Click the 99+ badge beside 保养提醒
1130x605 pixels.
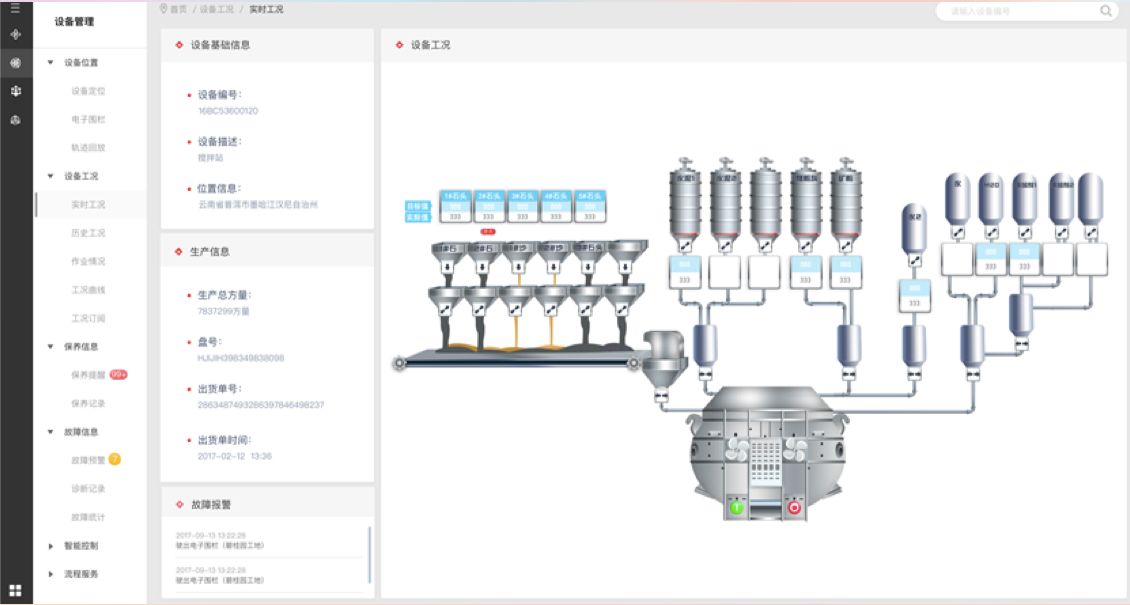point(119,375)
